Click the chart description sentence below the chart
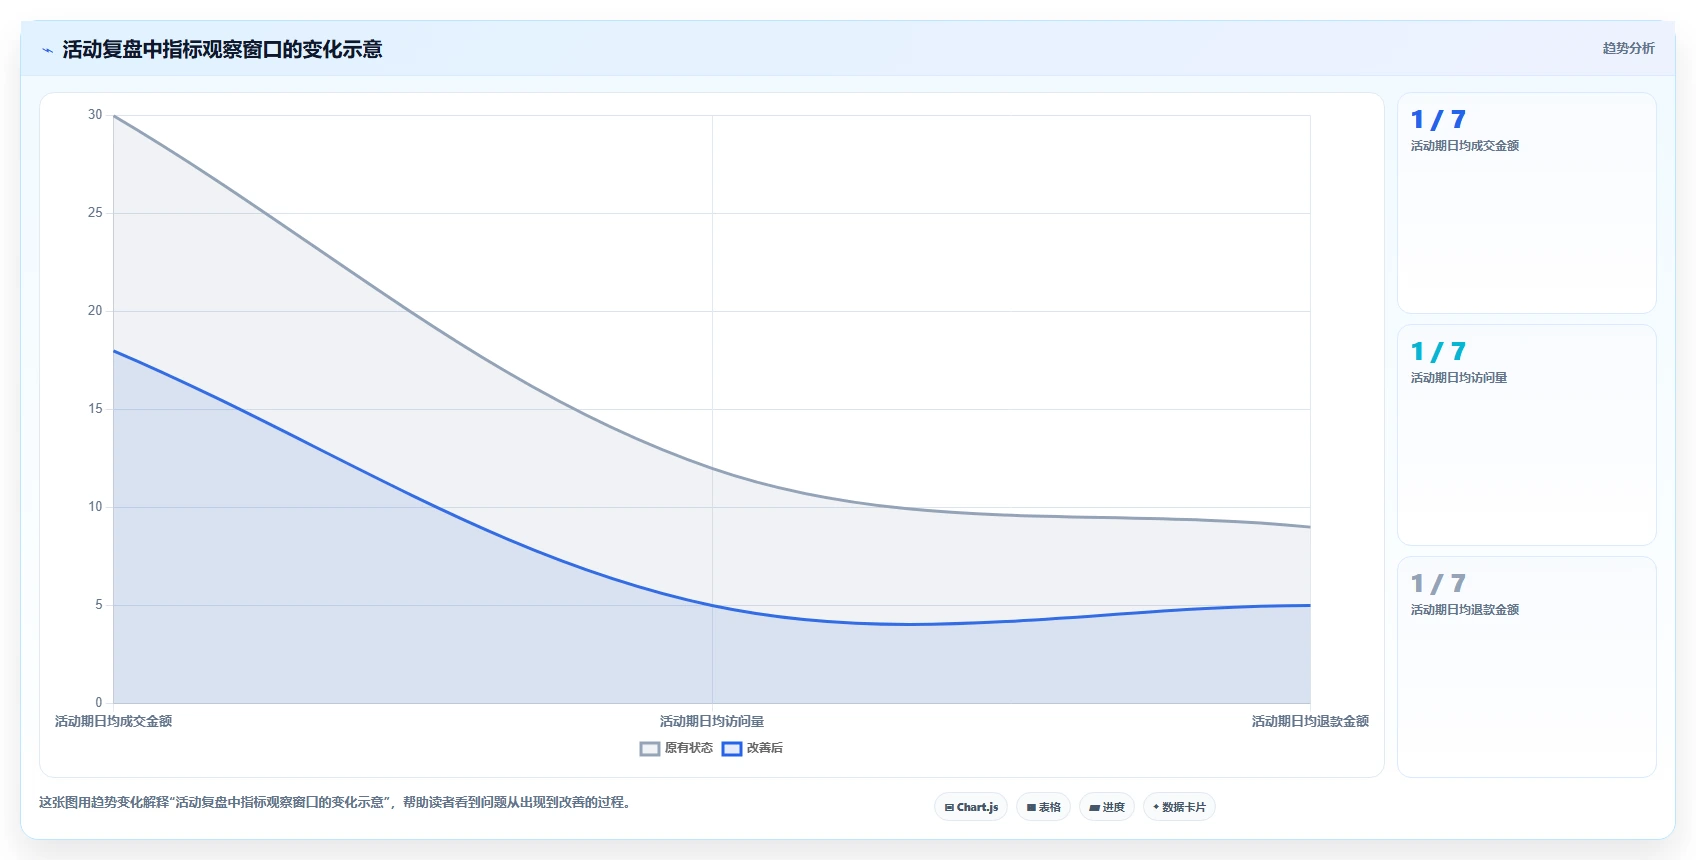 [x=336, y=802]
